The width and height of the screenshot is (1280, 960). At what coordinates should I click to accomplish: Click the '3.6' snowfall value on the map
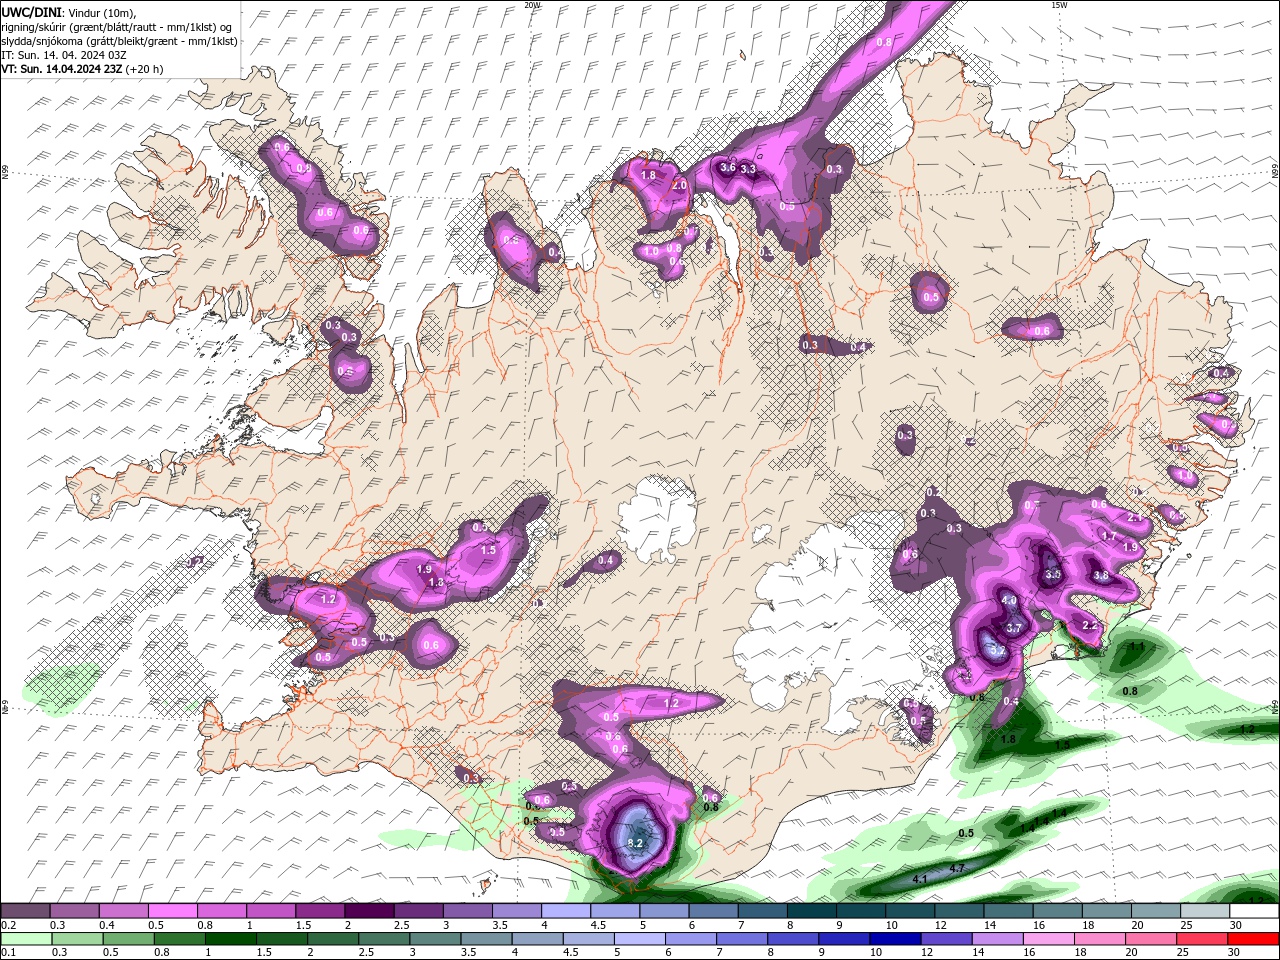click(x=728, y=167)
